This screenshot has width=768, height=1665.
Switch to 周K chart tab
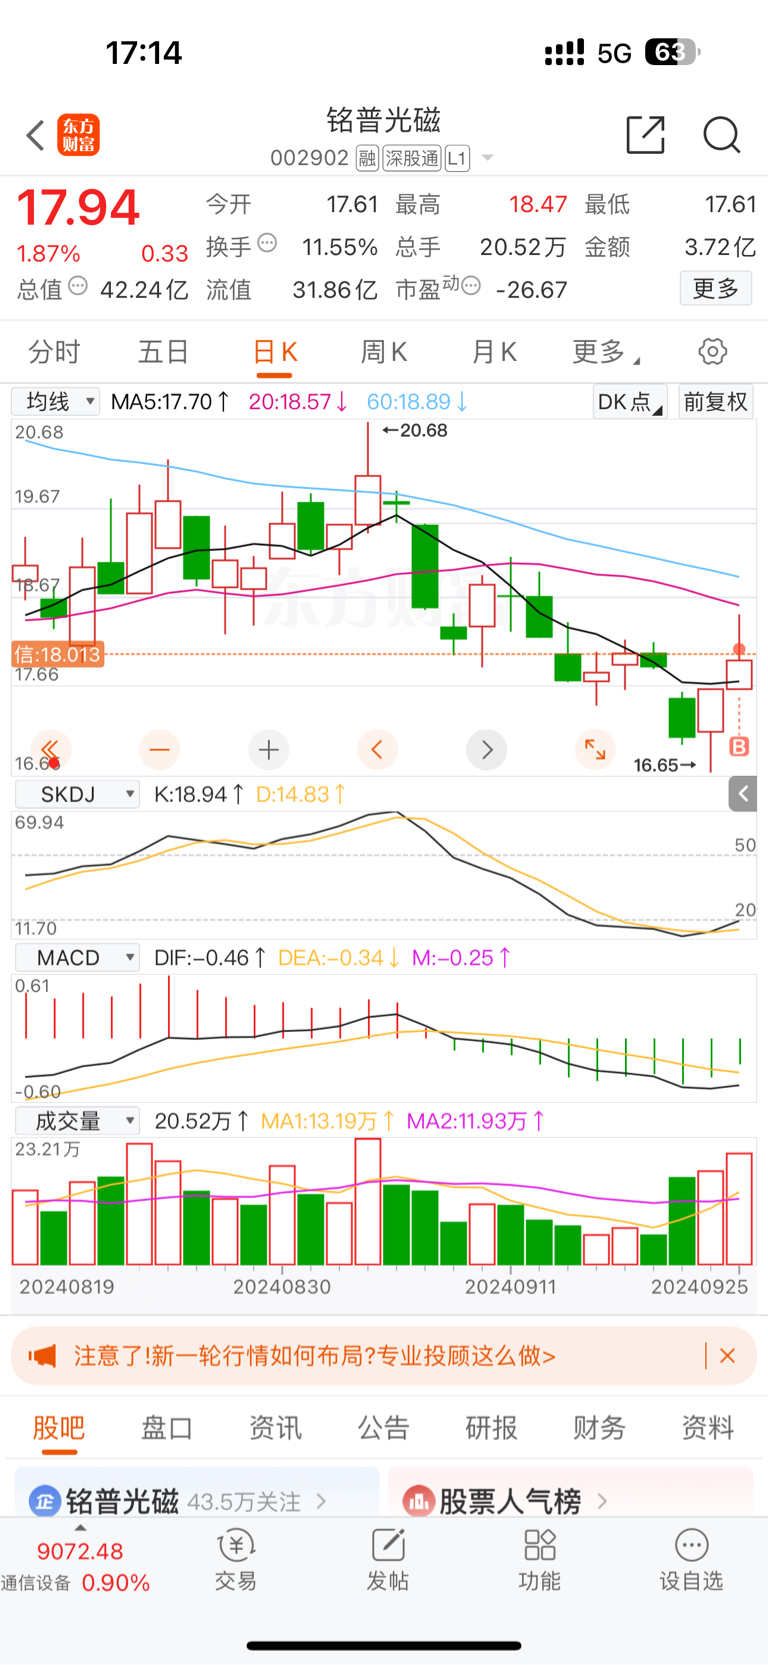[384, 352]
